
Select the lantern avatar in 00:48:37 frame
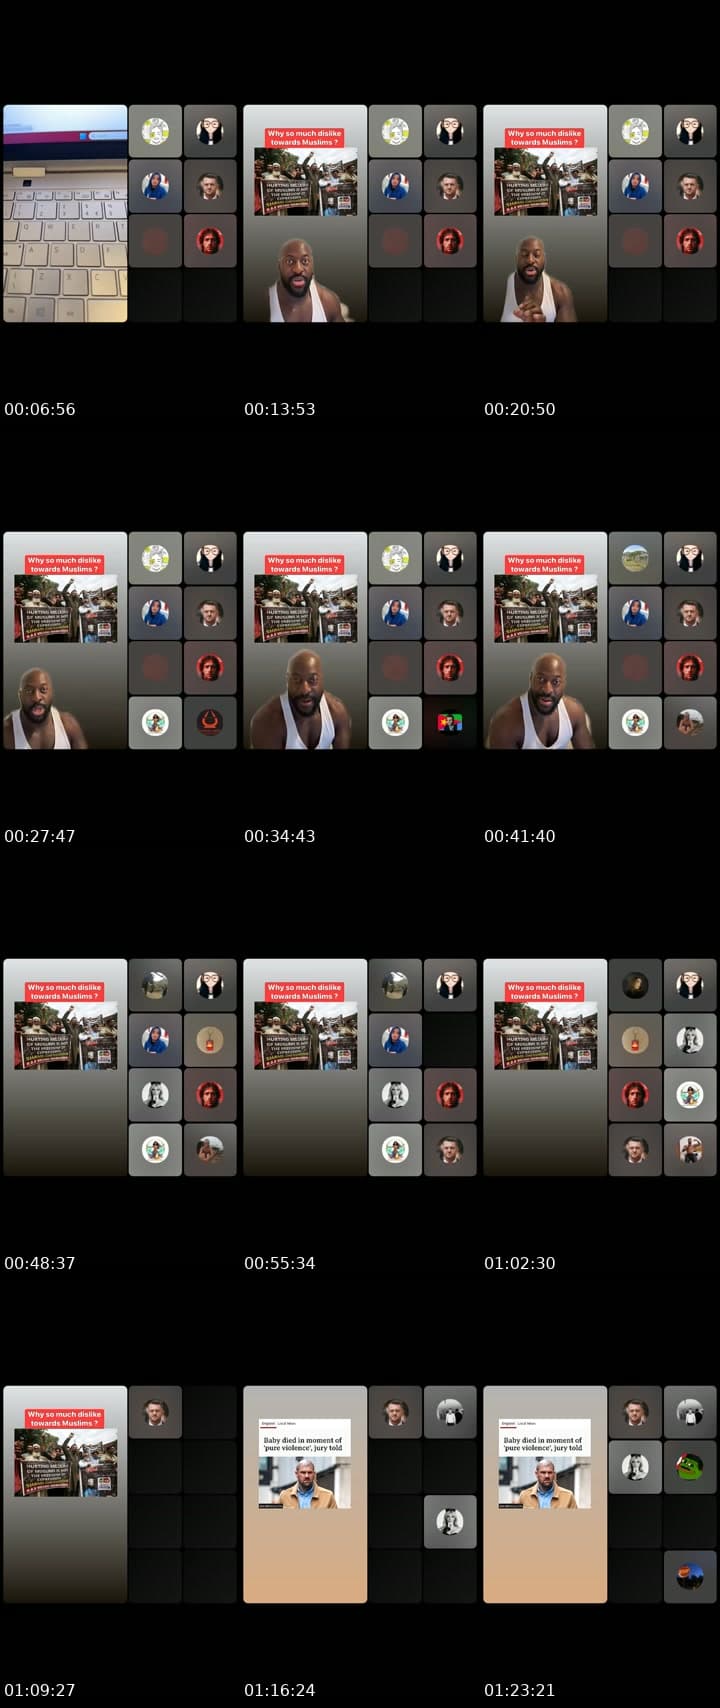[210, 1040]
